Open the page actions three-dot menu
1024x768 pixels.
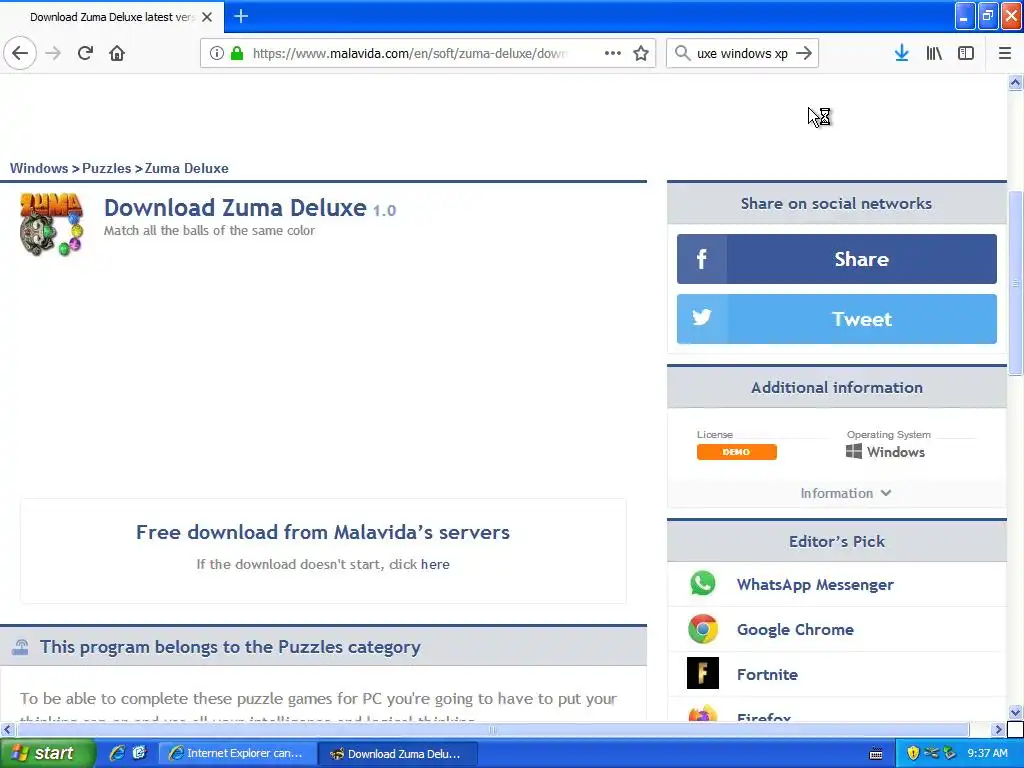pos(613,53)
